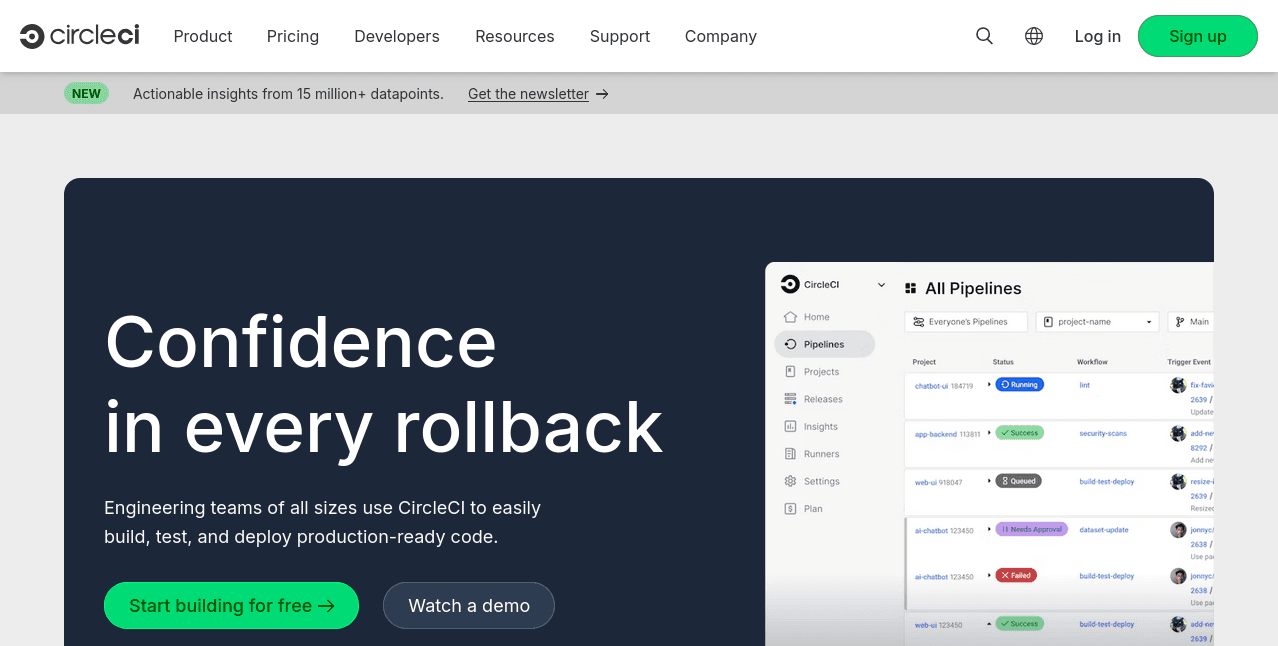Open the language globe icon

pyautogui.click(x=1034, y=36)
